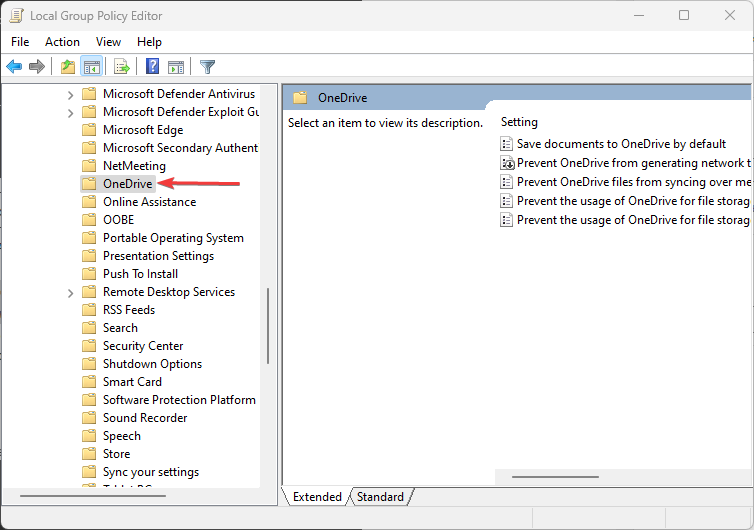
Task: Click folder icon beside Store
Action: tap(89, 454)
